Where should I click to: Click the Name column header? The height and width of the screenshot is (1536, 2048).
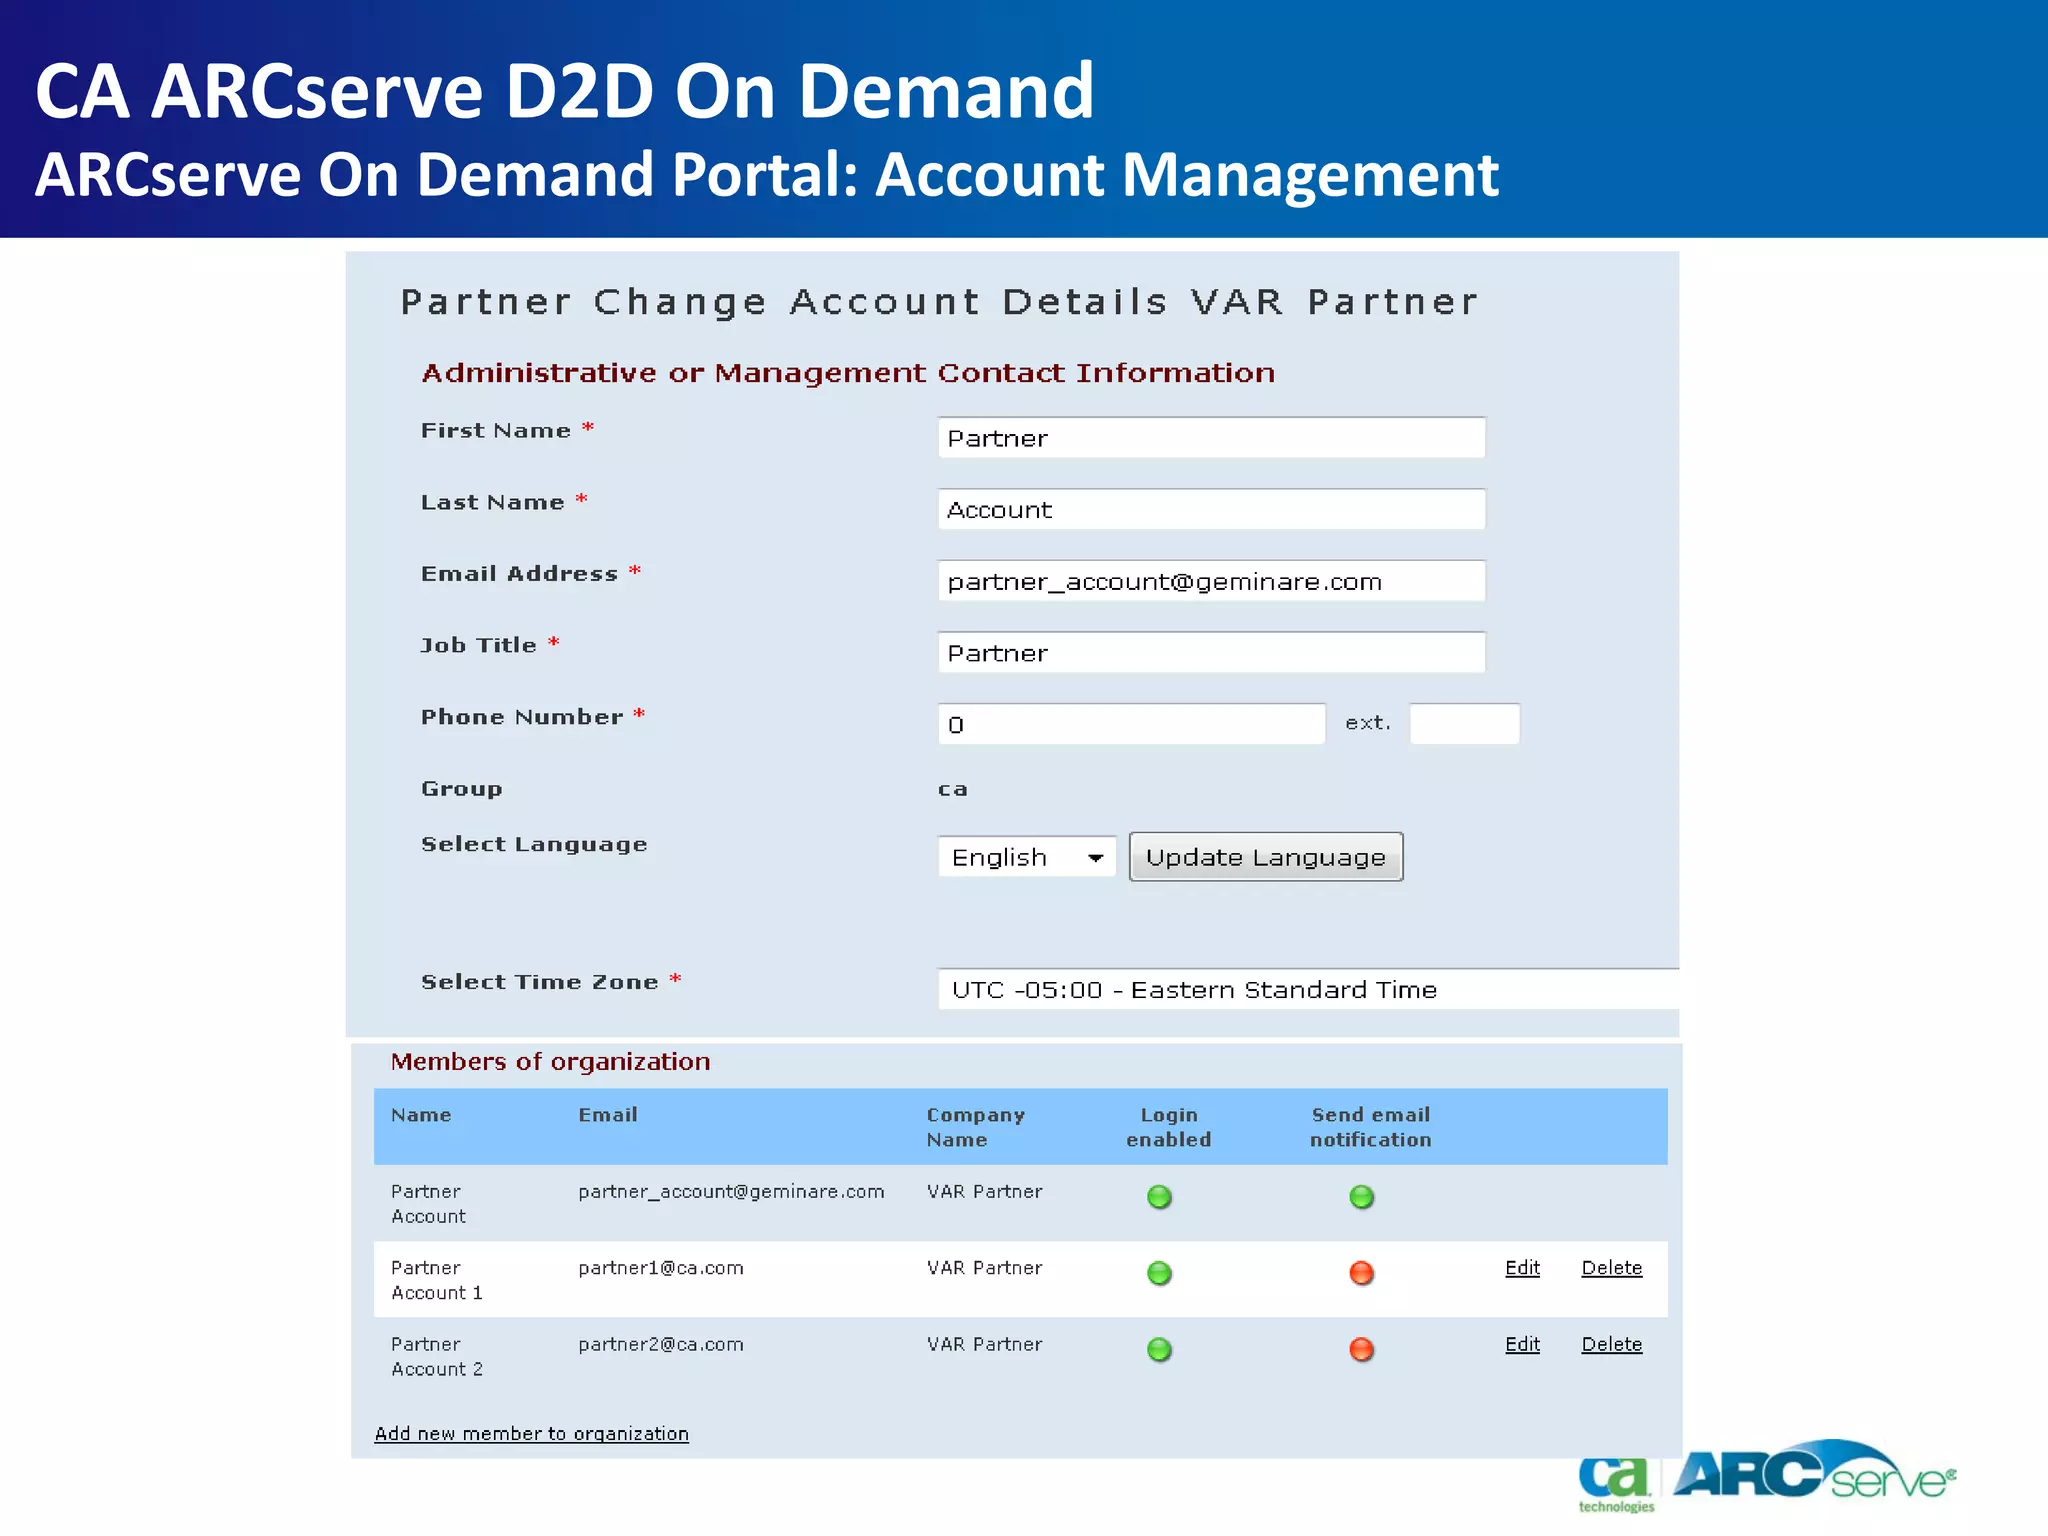point(421,1115)
